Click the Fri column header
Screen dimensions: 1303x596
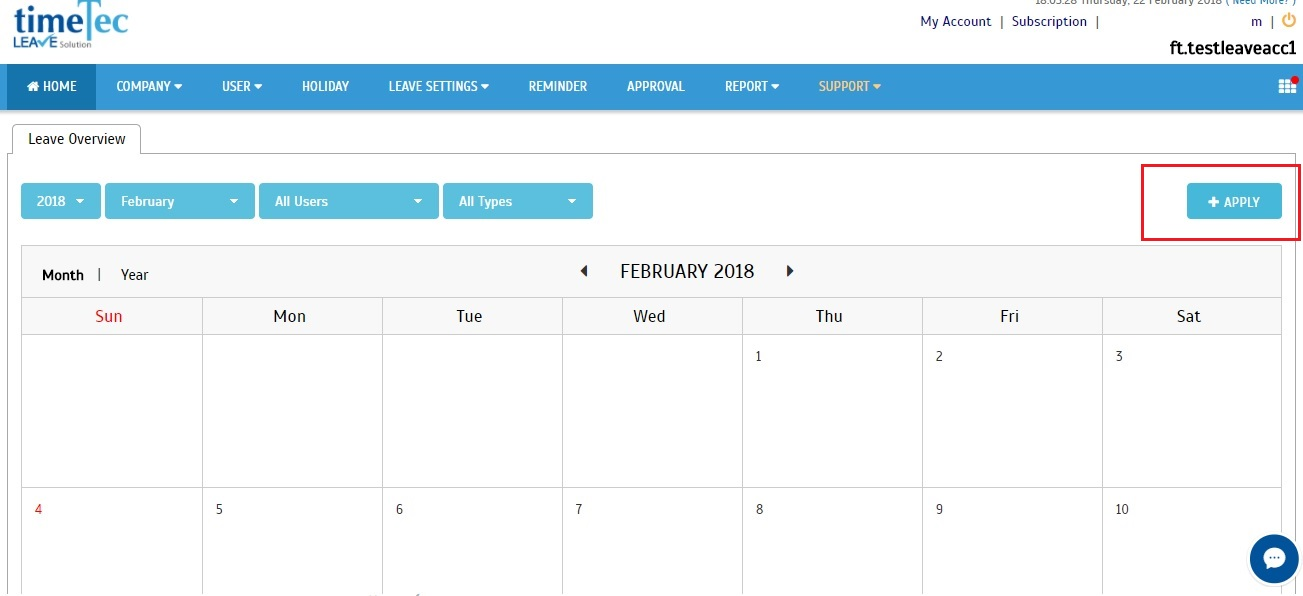[x=1010, y=316]
